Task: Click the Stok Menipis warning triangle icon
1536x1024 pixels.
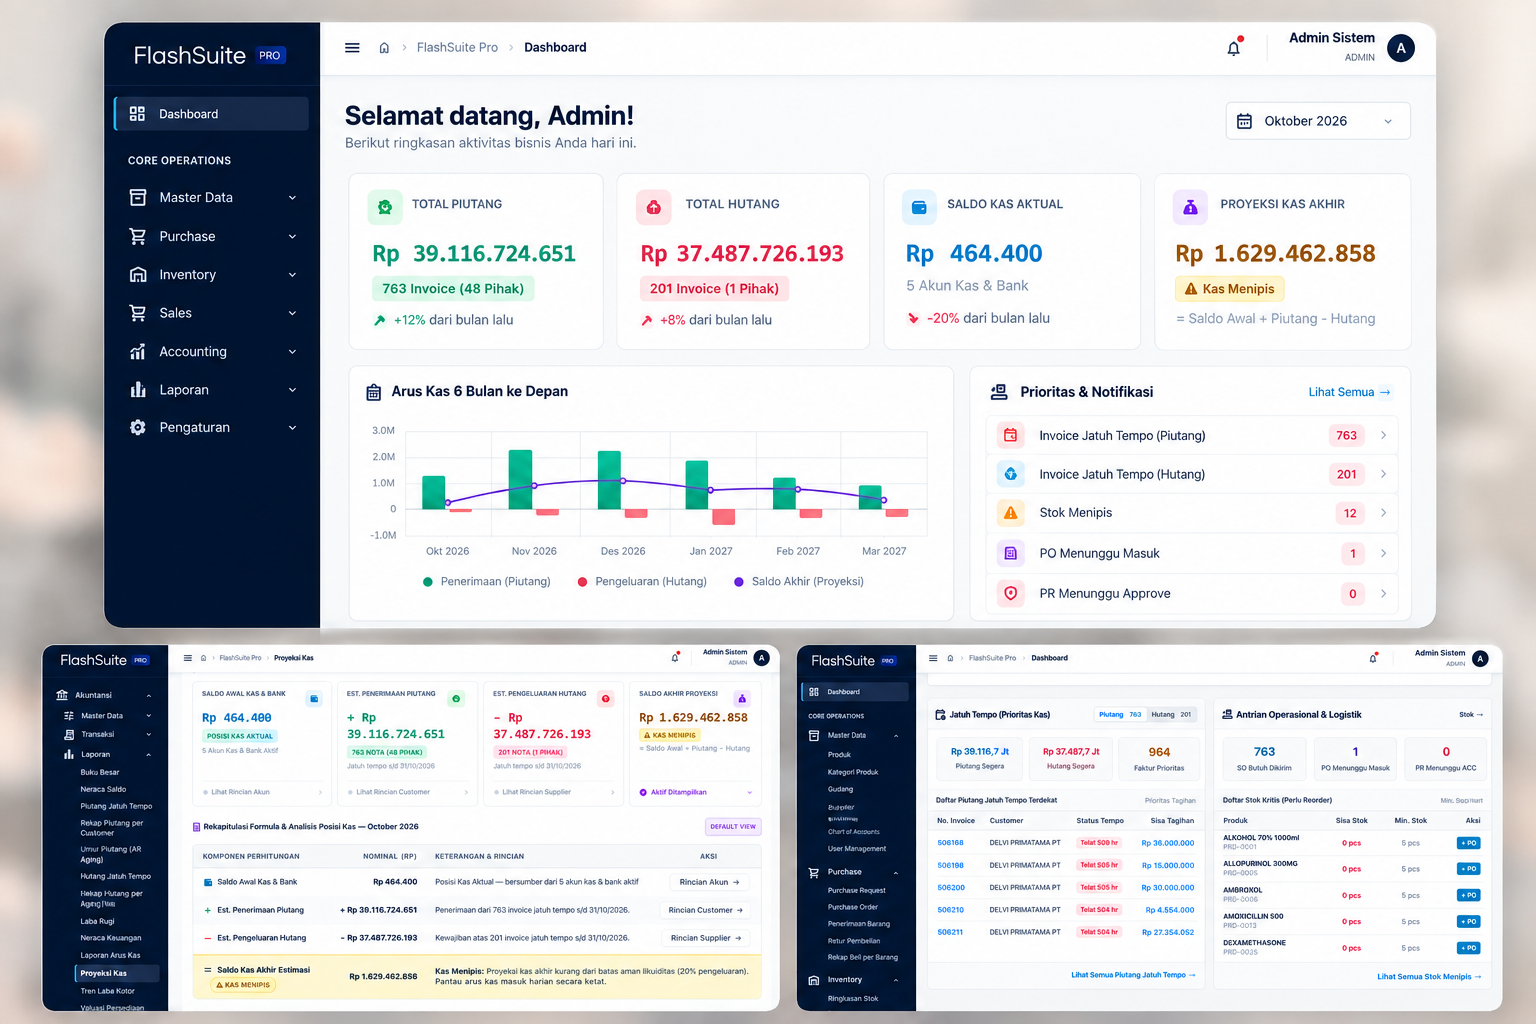Action: 1011,513
